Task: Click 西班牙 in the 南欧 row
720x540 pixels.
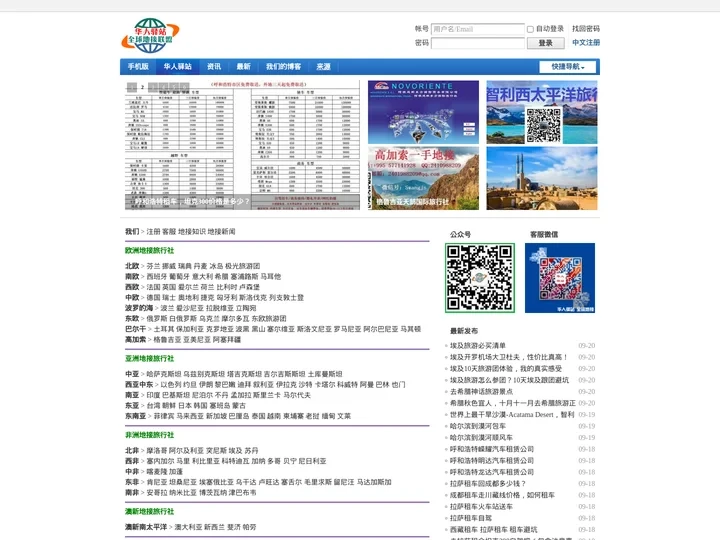Action: pyautogui.click(x=157, y=276)
